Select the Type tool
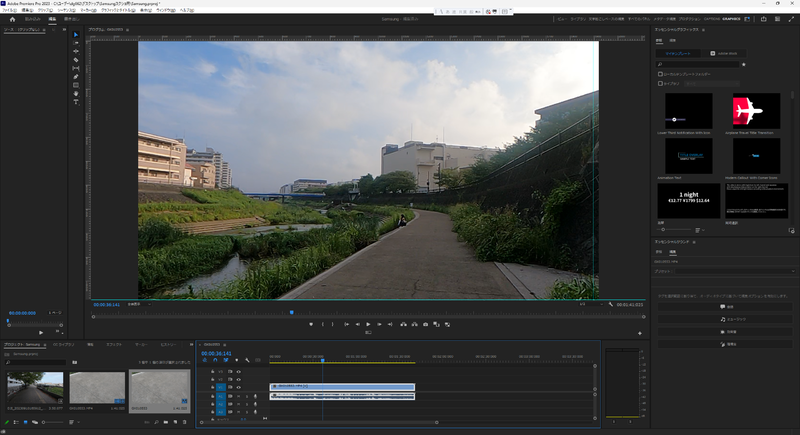This screenshot has height=435, width=800. pos(76,101)
